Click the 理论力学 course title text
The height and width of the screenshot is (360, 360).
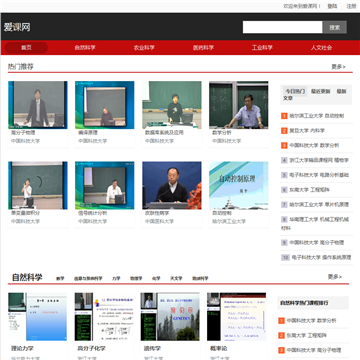pyautogui.click(x=22, y=348)
